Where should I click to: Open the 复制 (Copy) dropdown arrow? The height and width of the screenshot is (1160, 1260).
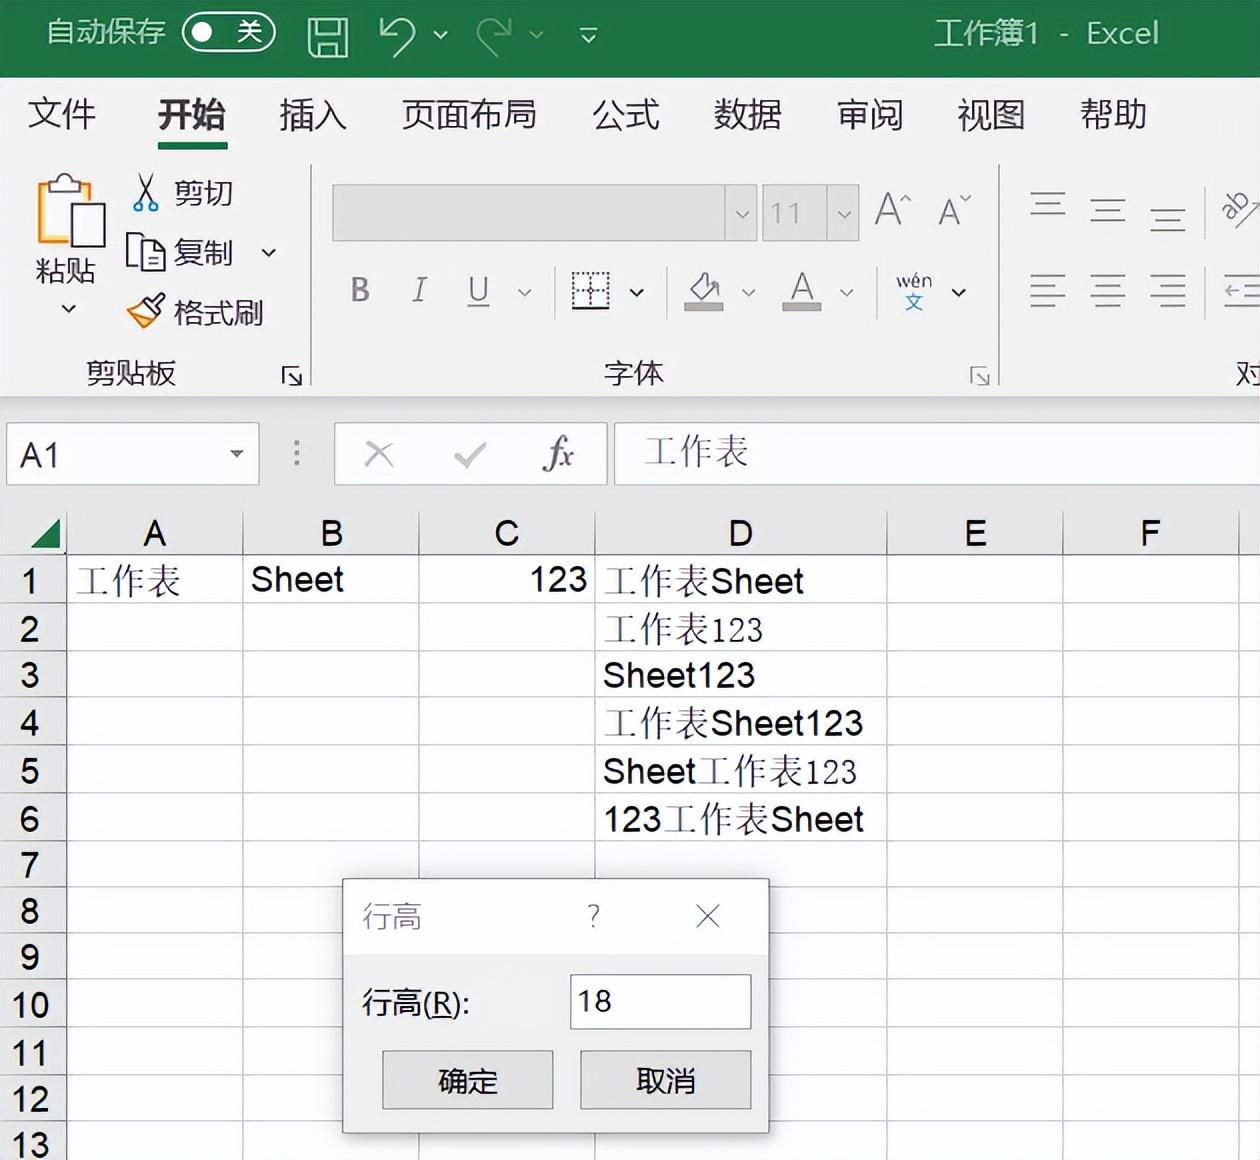(268, 253)
